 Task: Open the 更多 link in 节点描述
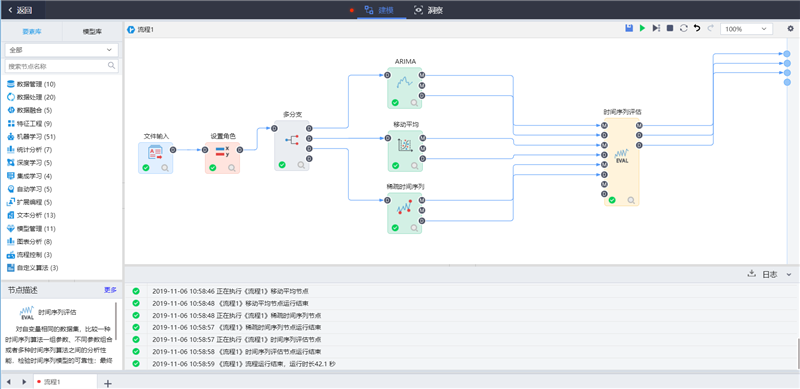[x=110, y=290]
